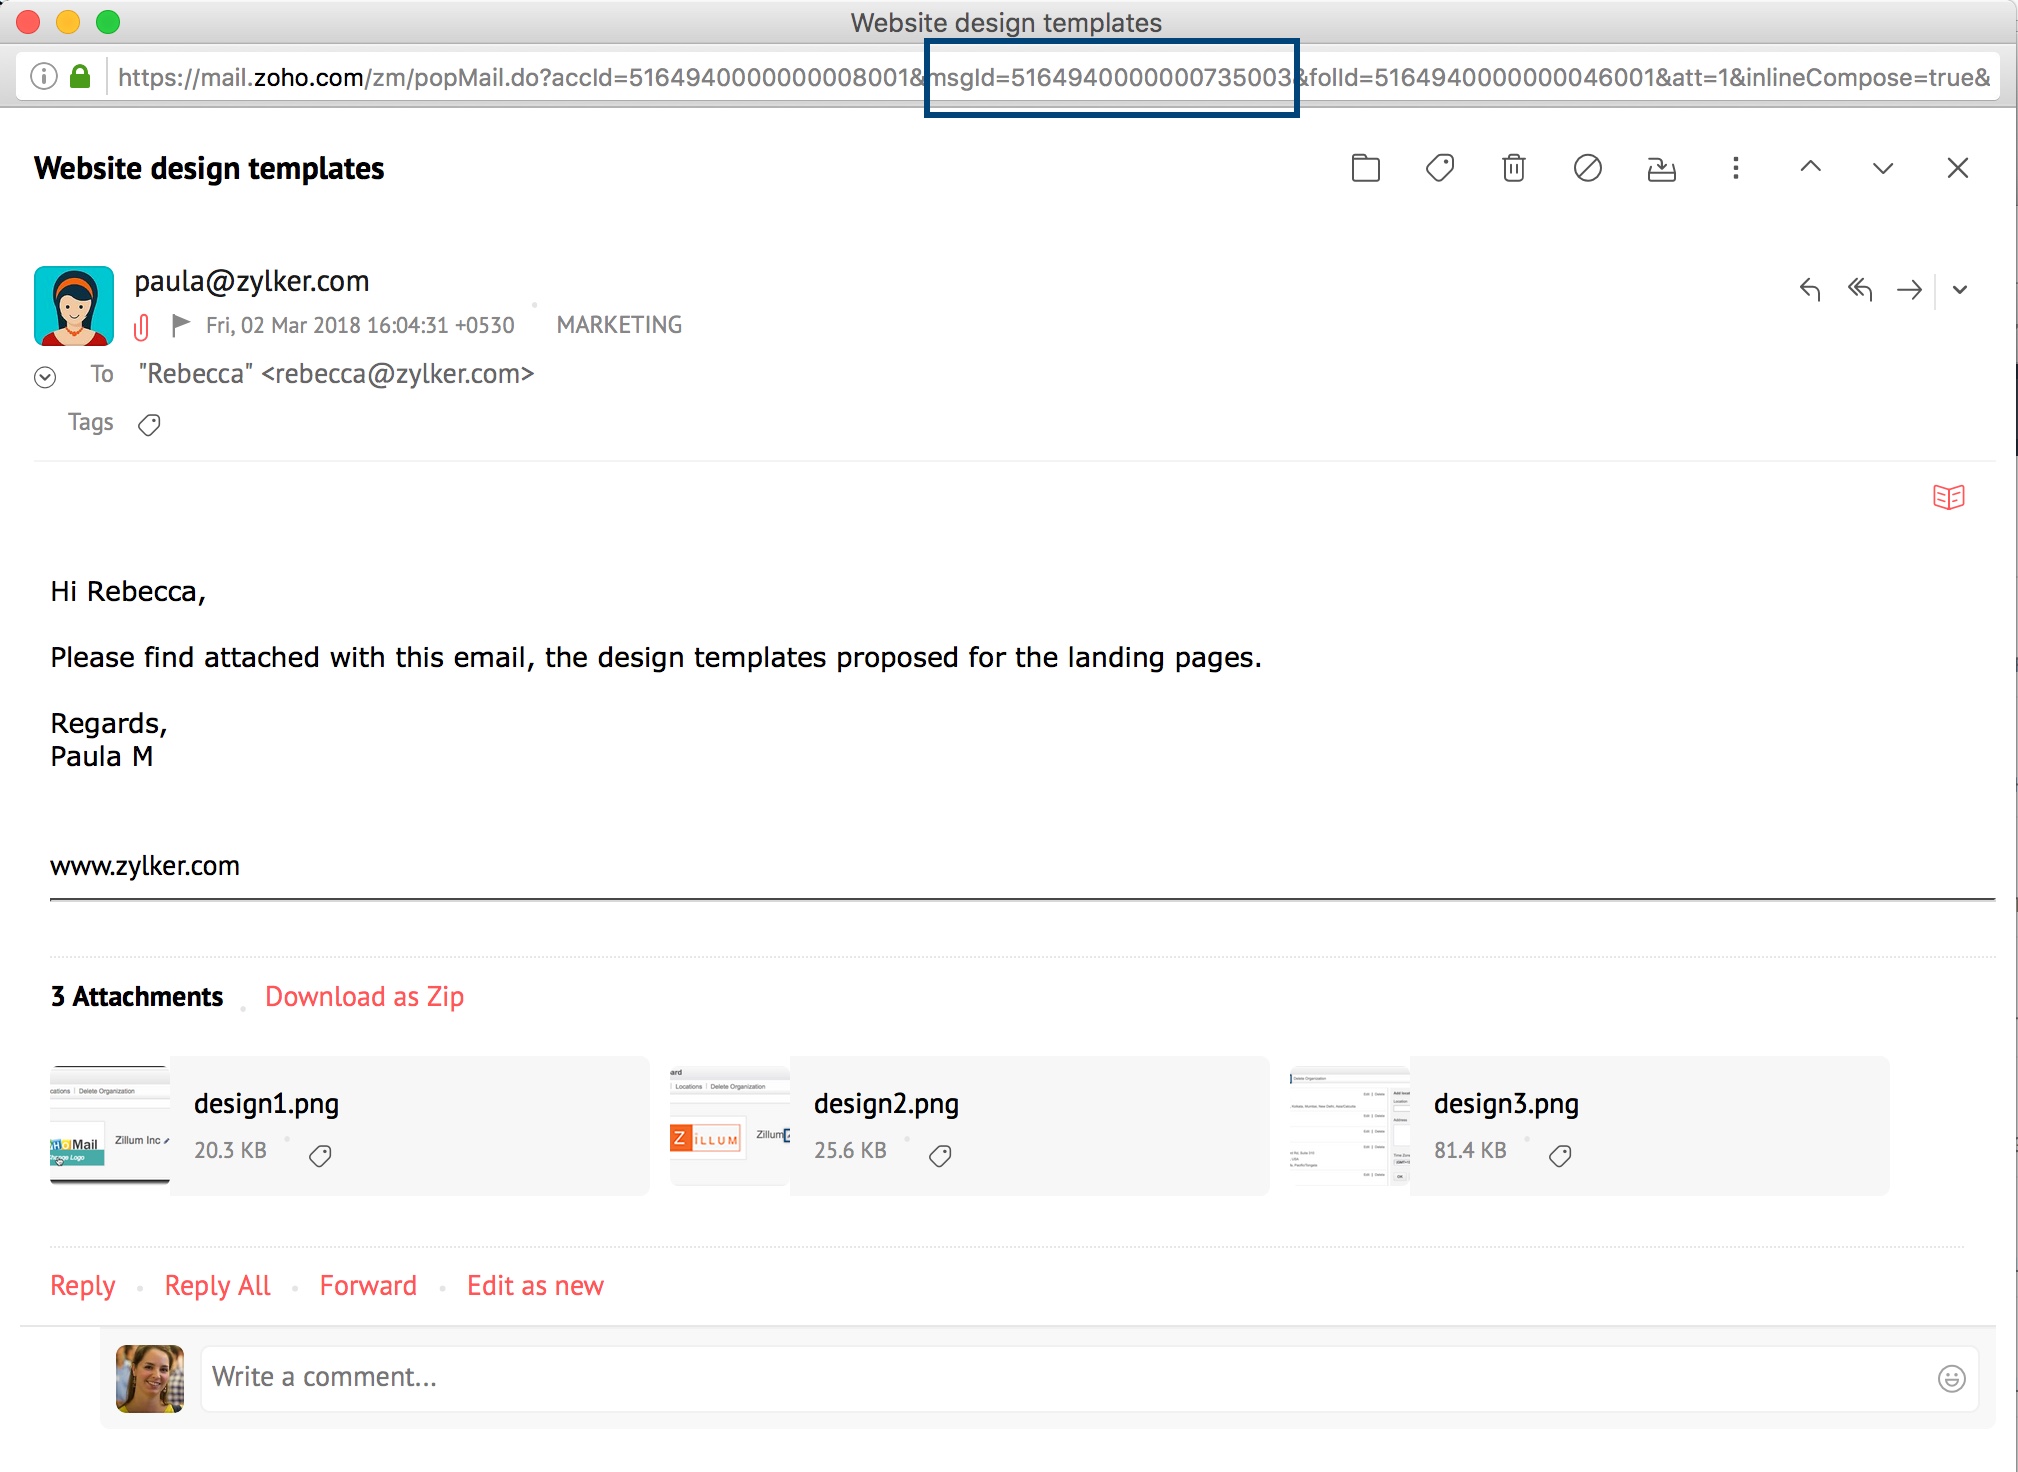Toggle the flag on this email
Screen dimensions: 2018x1472
[181, 324]
